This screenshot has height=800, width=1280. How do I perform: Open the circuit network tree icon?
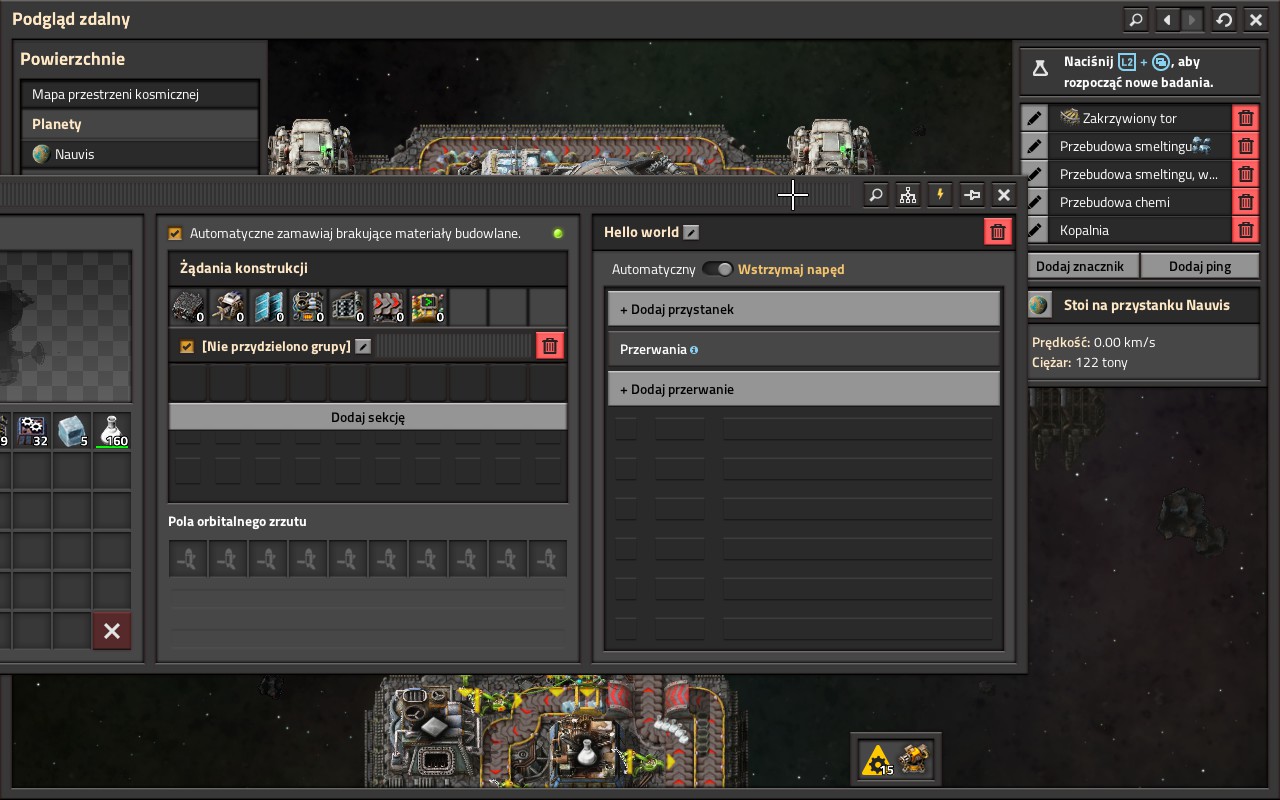point(908,195)
